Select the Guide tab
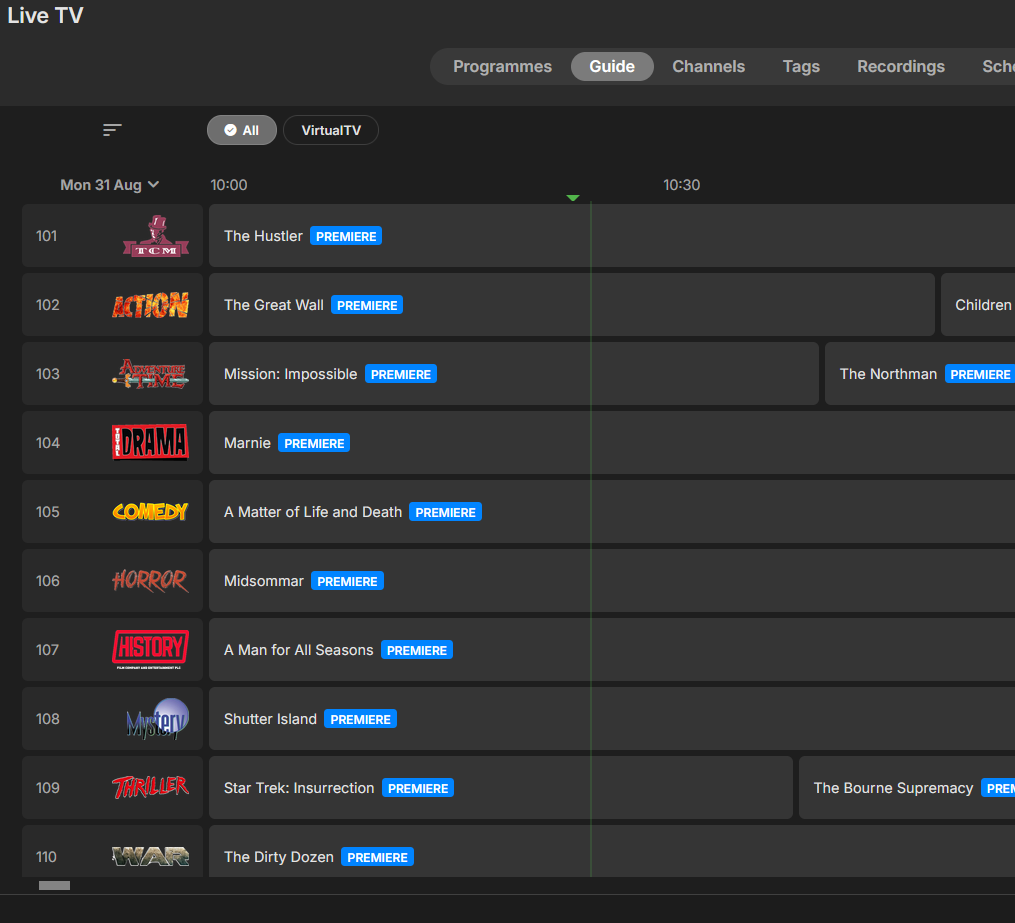1015x923 pixels. 612,67
